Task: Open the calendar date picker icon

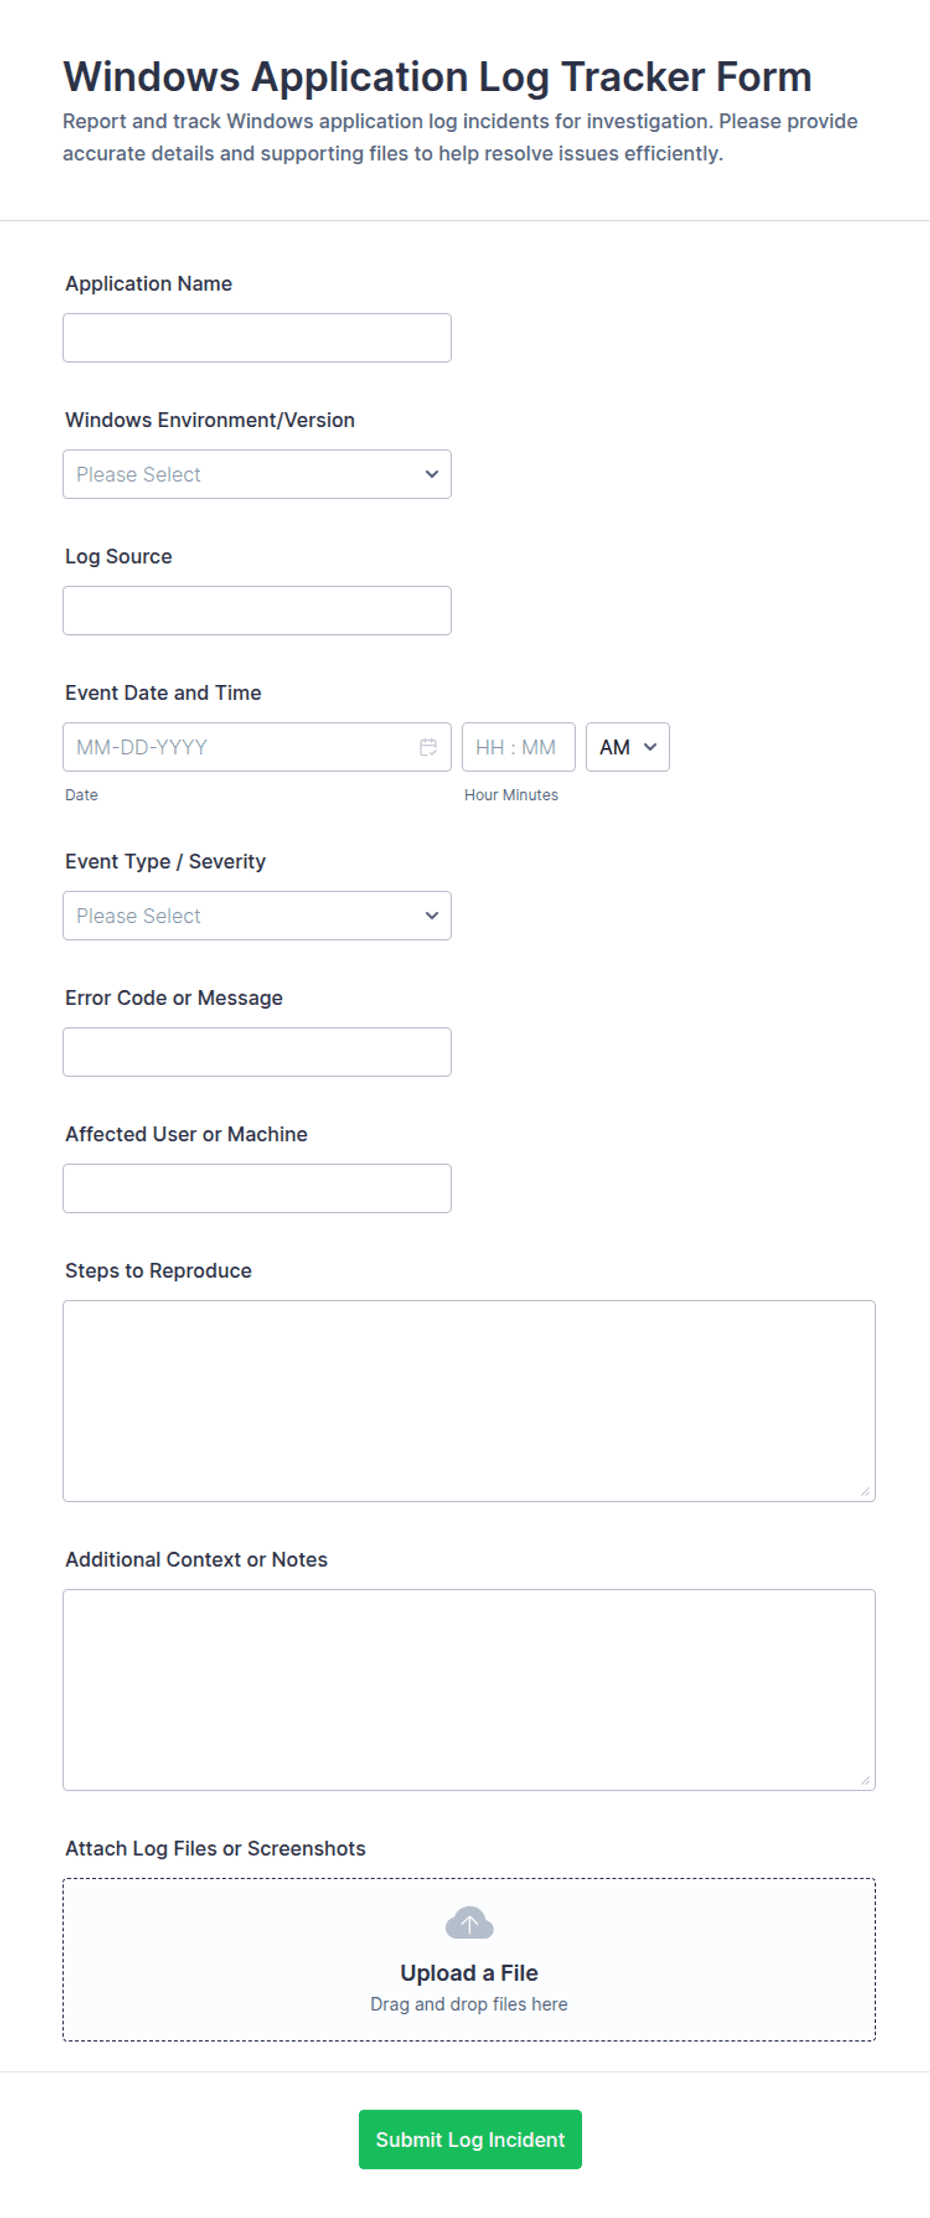Action: click(x=428, y=747)
